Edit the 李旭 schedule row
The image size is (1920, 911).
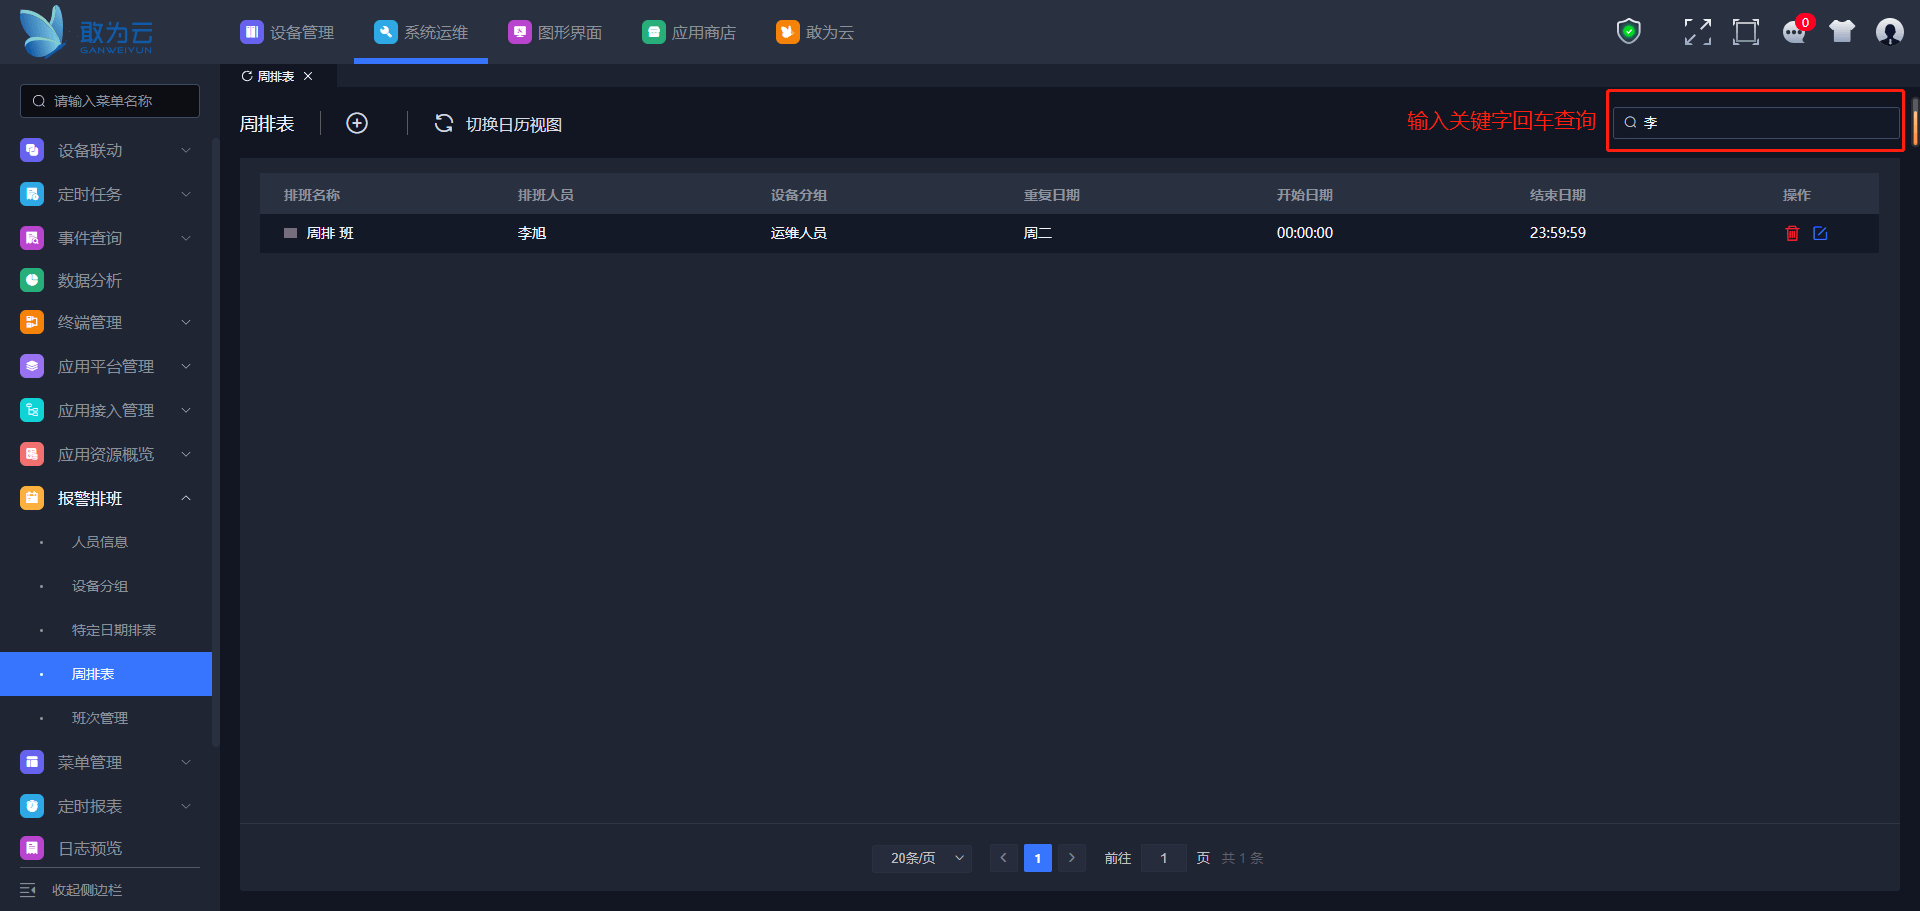pyautogui.click(x=1820, y=233)
